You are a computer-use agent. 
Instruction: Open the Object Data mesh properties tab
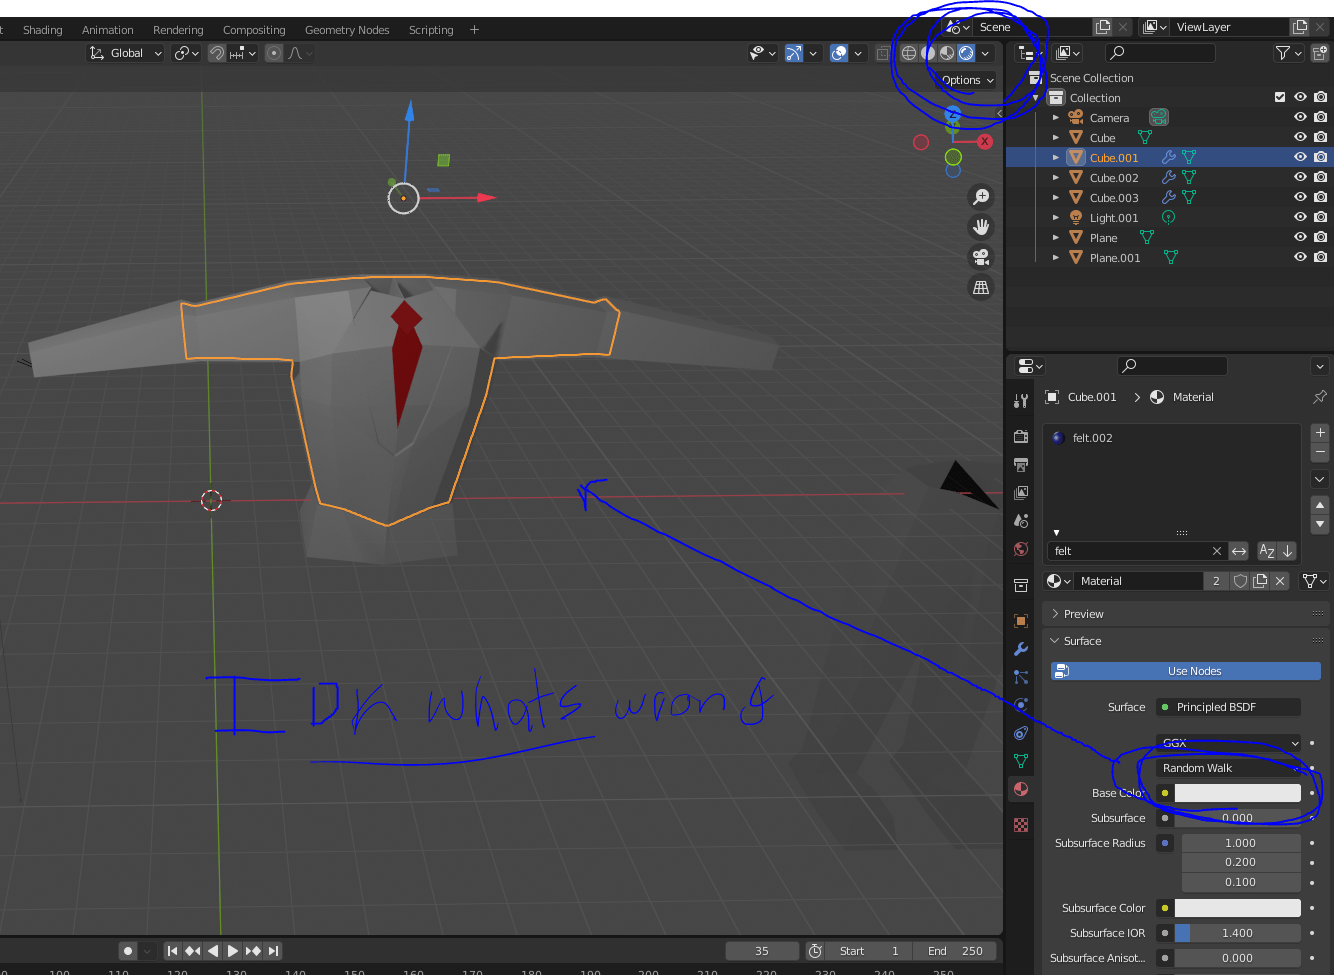pyautogui.click(x=1020, y=761)
